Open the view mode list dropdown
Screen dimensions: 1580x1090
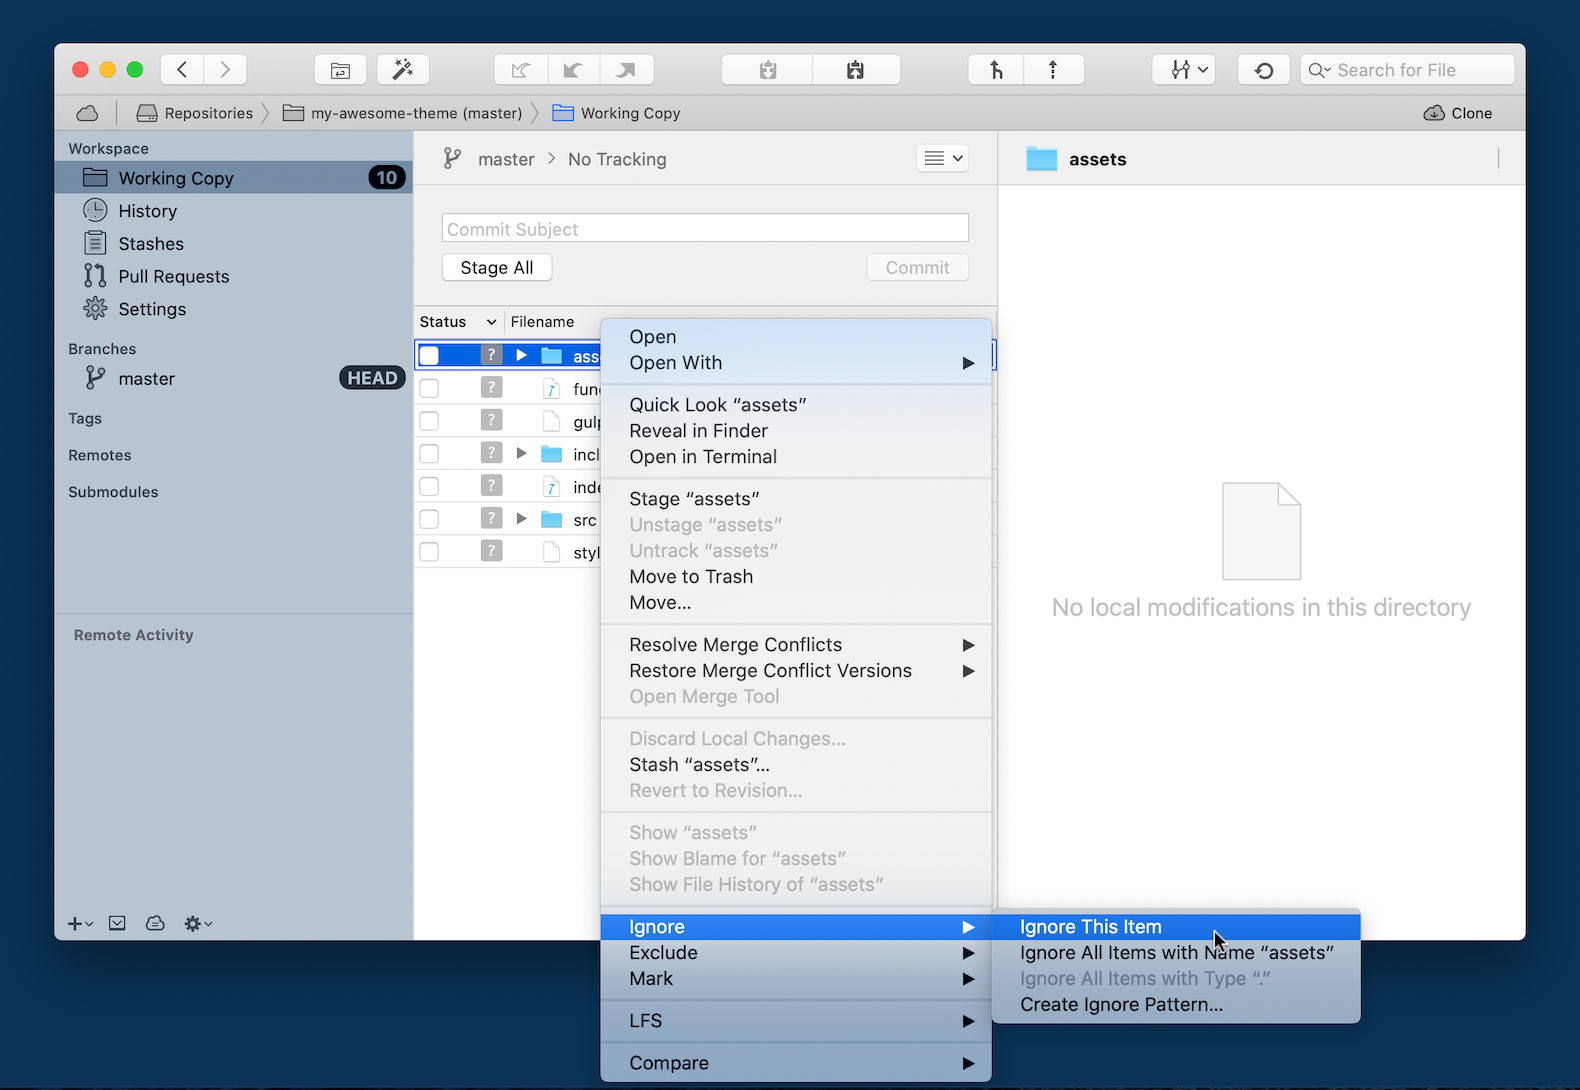942,158
